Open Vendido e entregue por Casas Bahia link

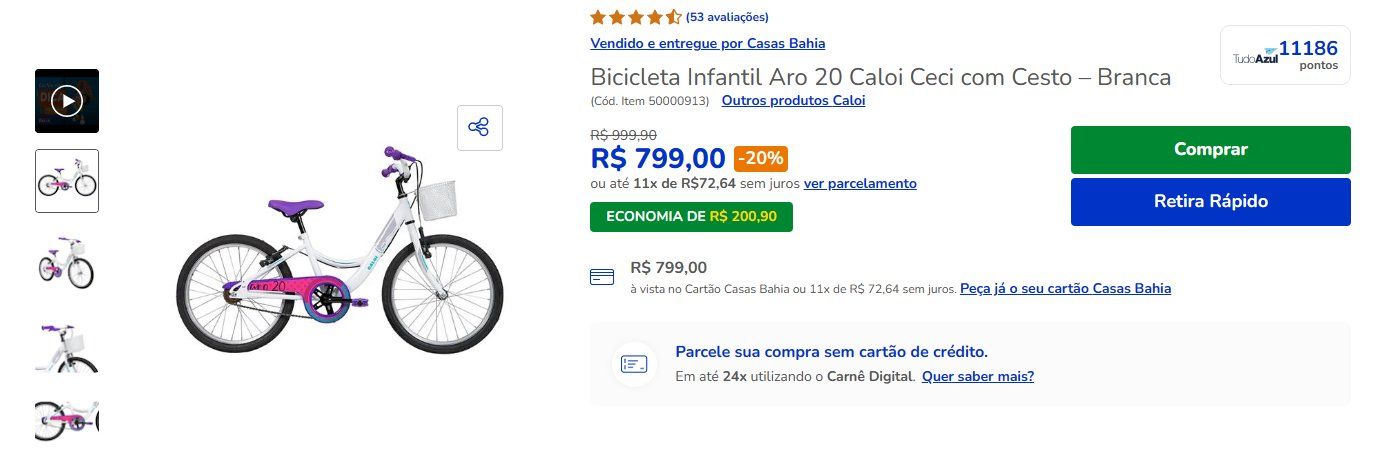click(707, 43)
